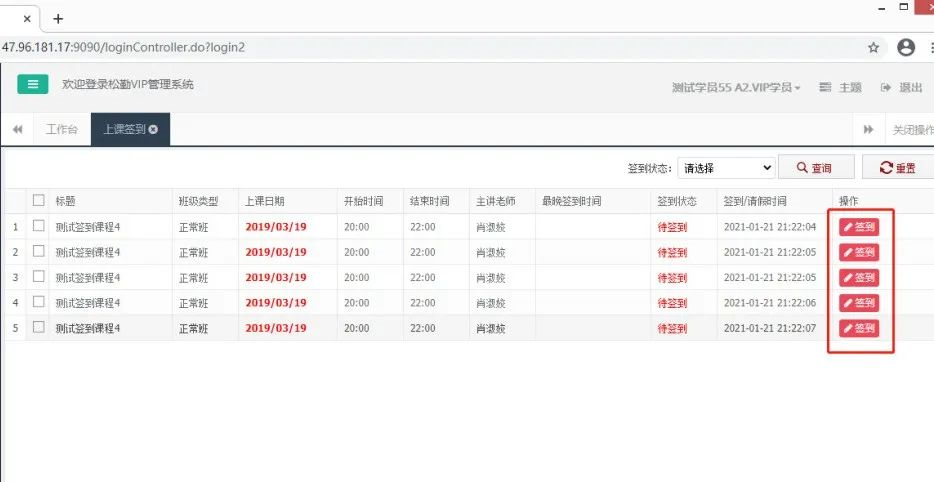Log out using the 退出 link

[x=901, y=88]
